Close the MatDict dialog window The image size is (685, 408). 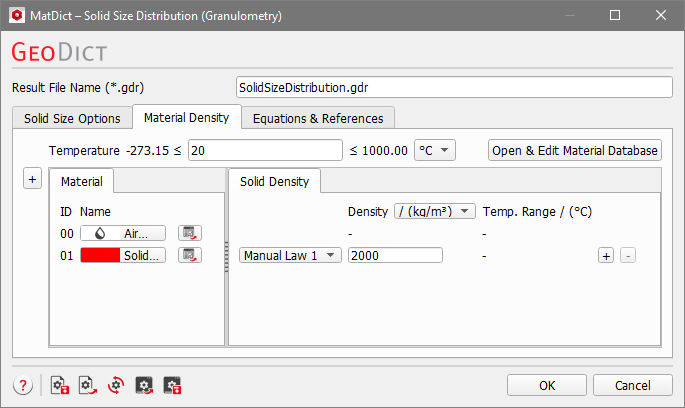[661, 15]
